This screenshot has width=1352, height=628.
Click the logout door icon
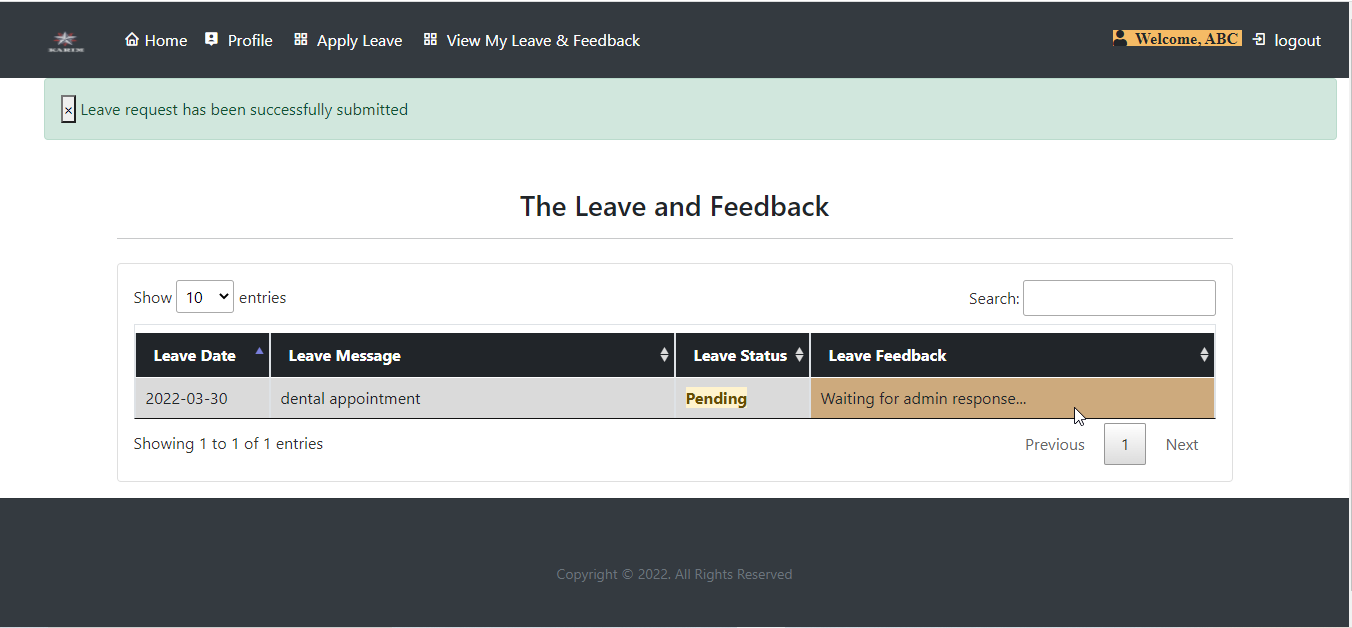point(1258,40)
